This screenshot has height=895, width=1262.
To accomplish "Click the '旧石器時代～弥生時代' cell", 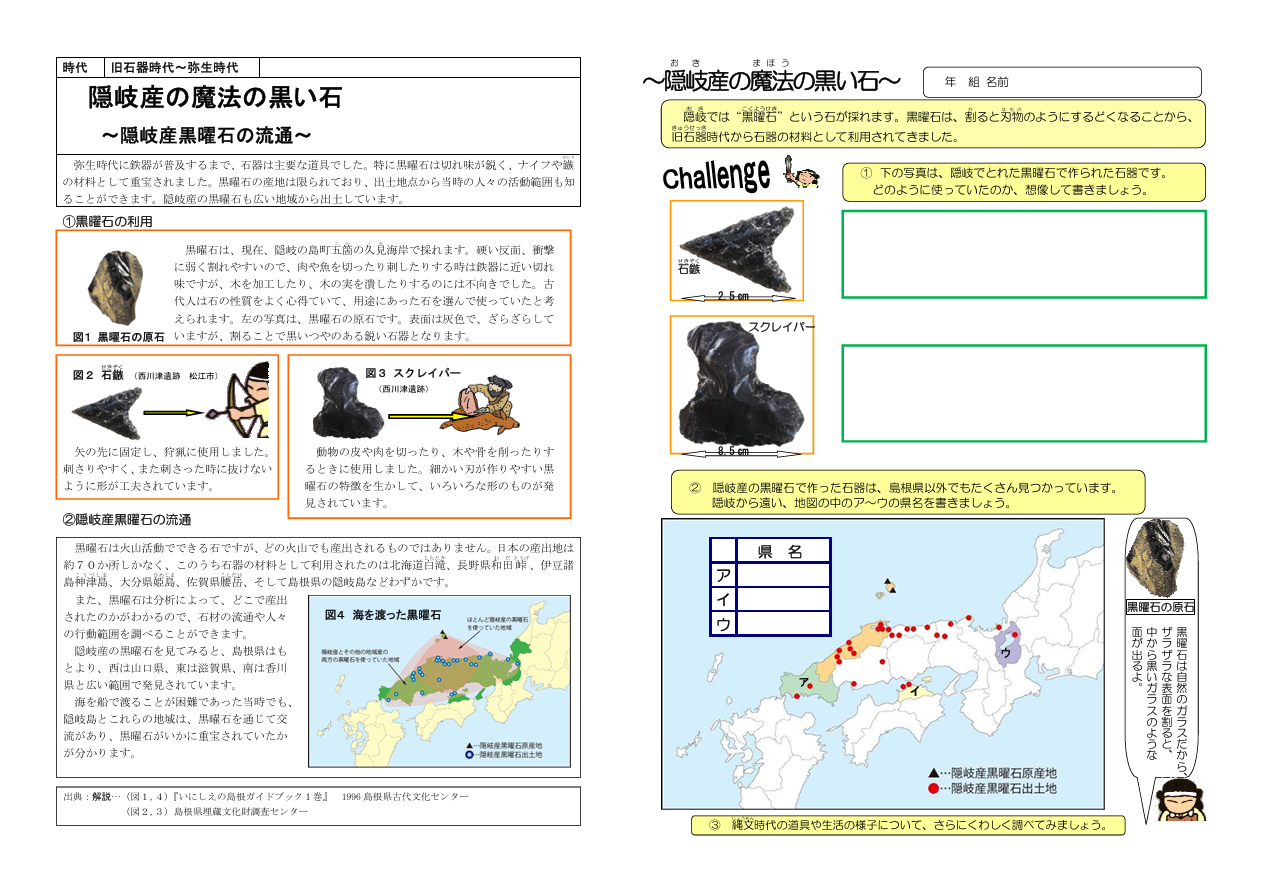I will coord(181,67).
